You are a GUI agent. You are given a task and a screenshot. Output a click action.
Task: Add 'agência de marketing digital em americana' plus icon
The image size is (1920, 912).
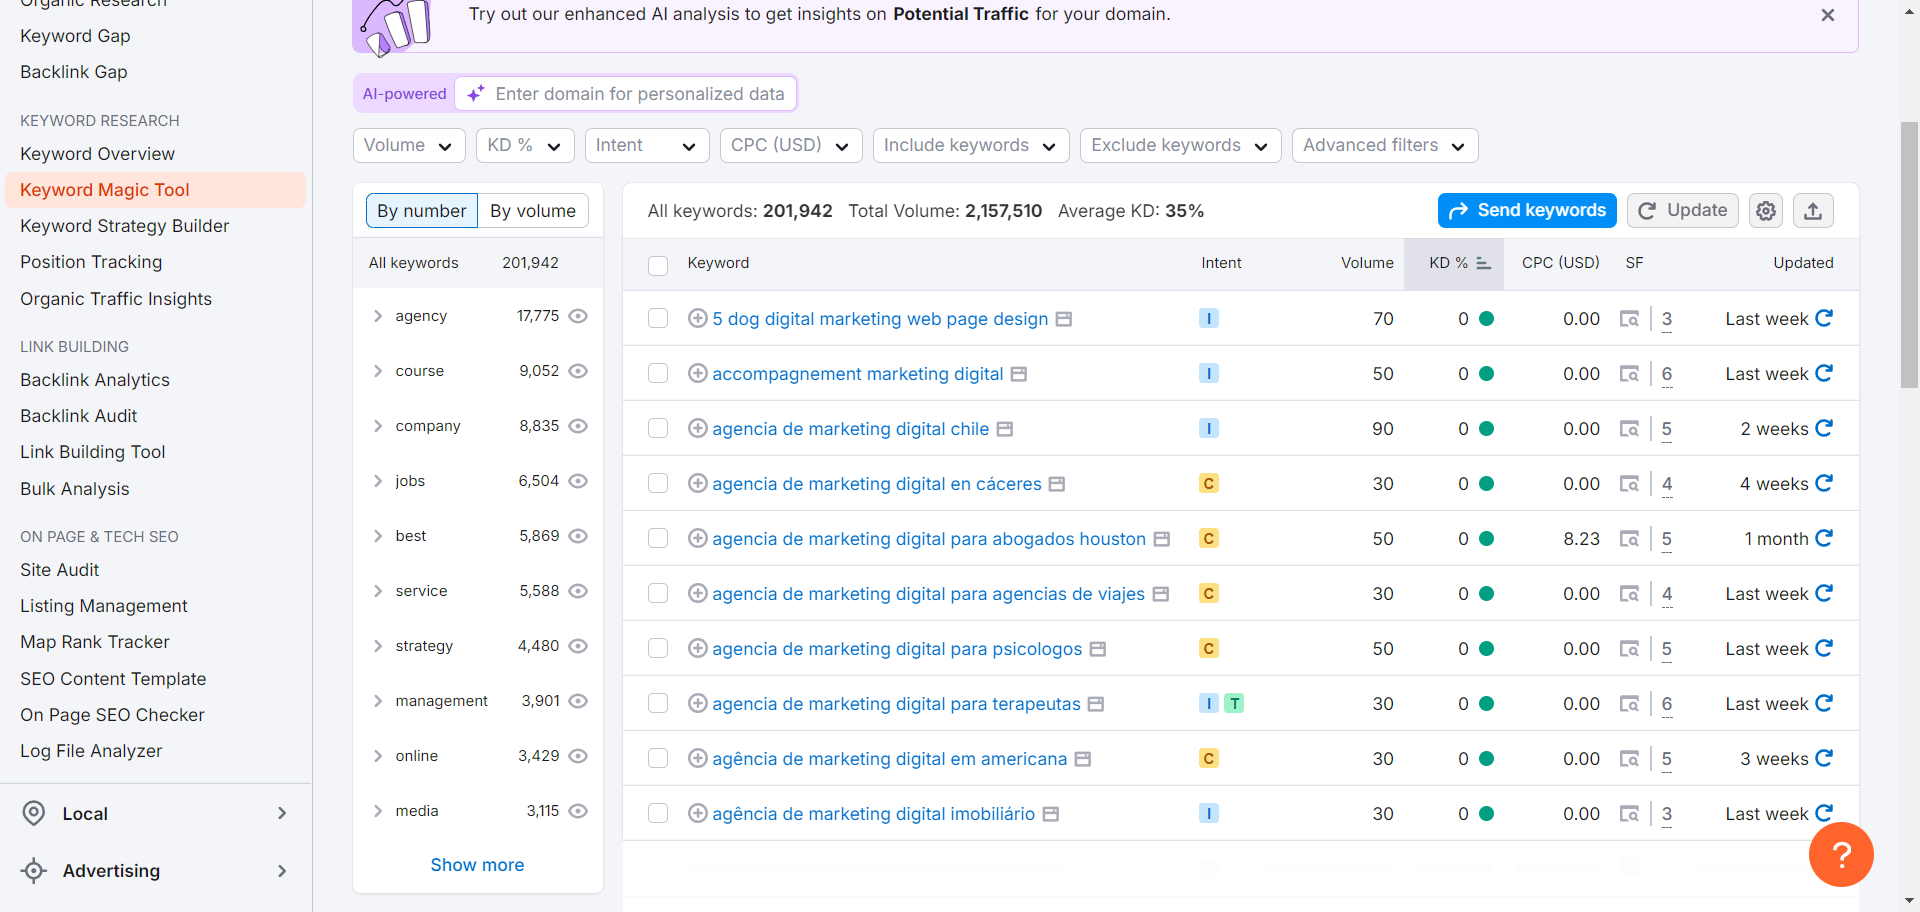698,758
